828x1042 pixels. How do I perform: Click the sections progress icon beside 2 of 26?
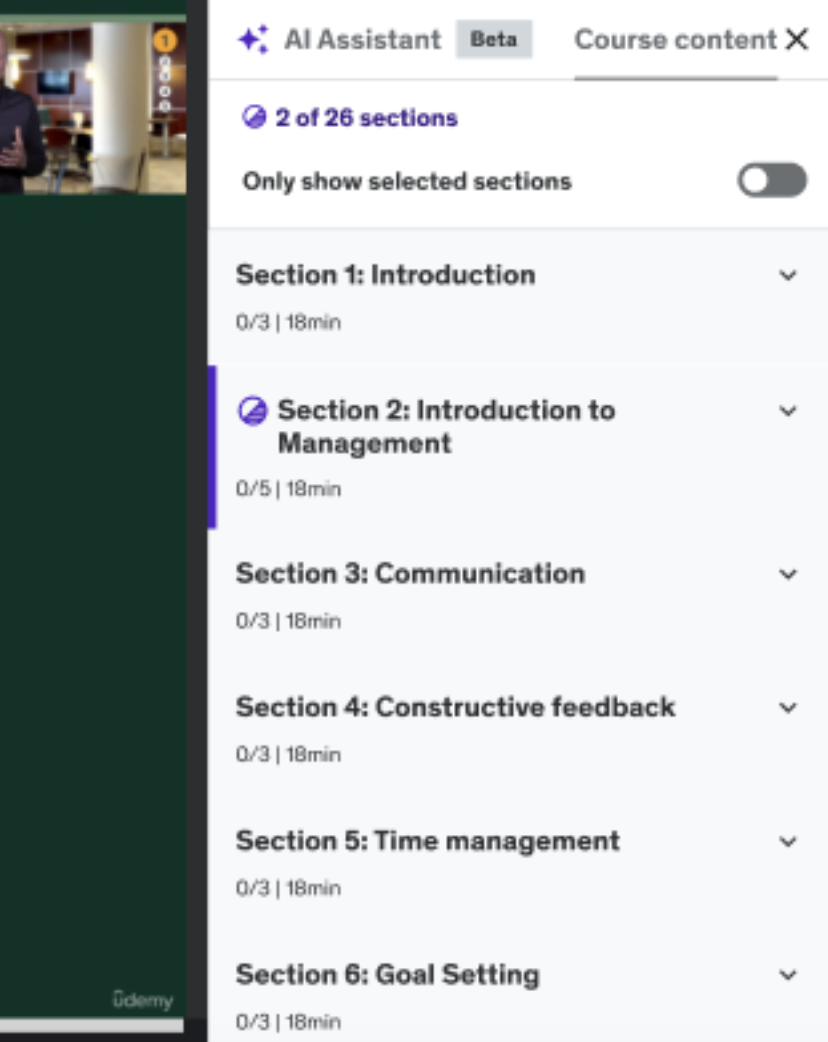(254, 118)
